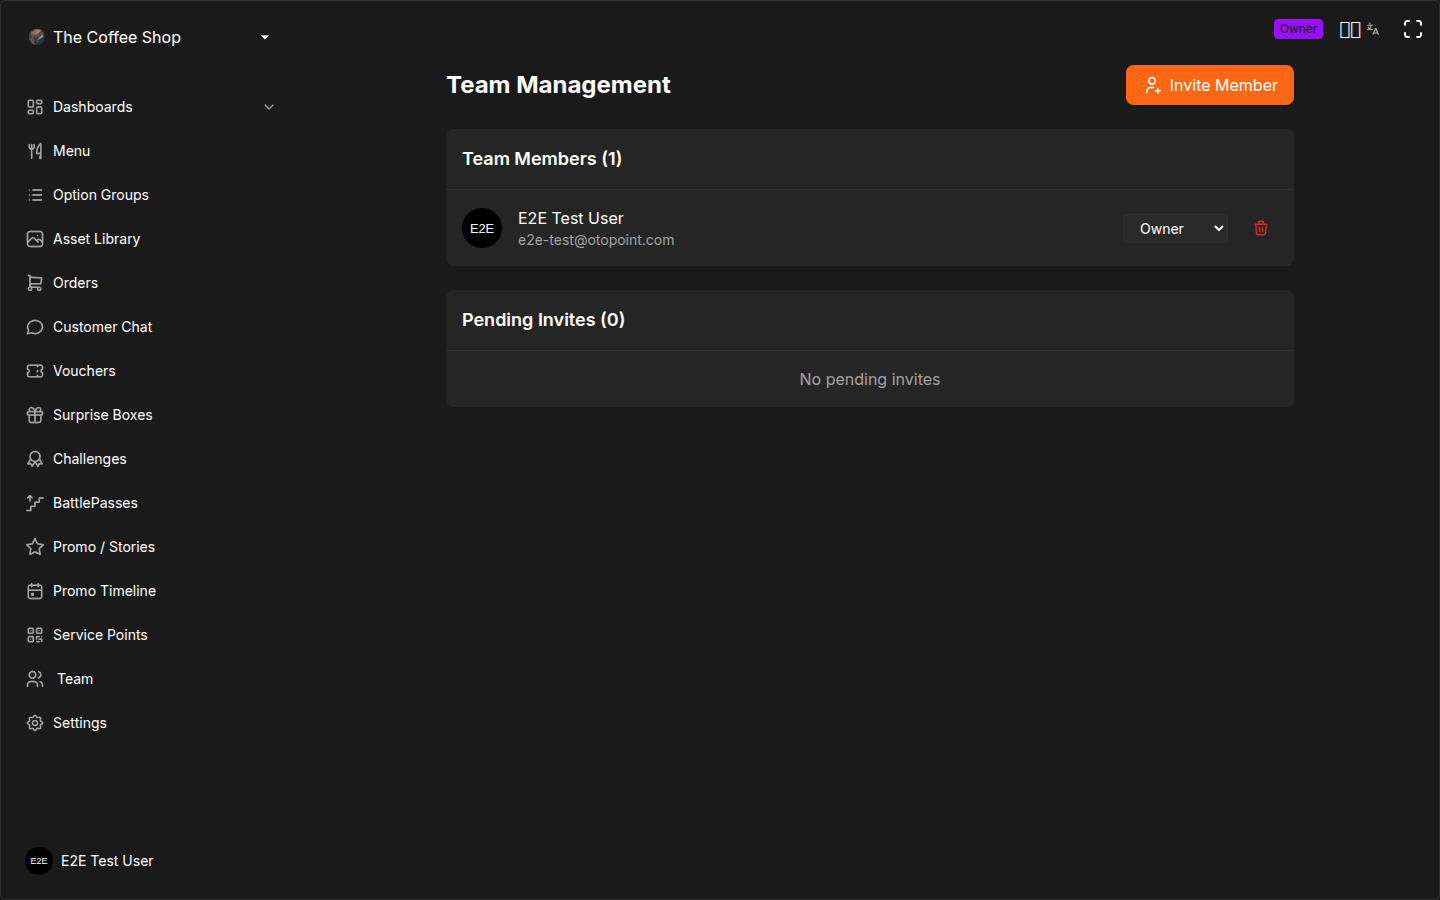Enter fullscreen mode via the corner icon
Image resolution: width=1440 pixels, height=900 pixels.
1412,29
